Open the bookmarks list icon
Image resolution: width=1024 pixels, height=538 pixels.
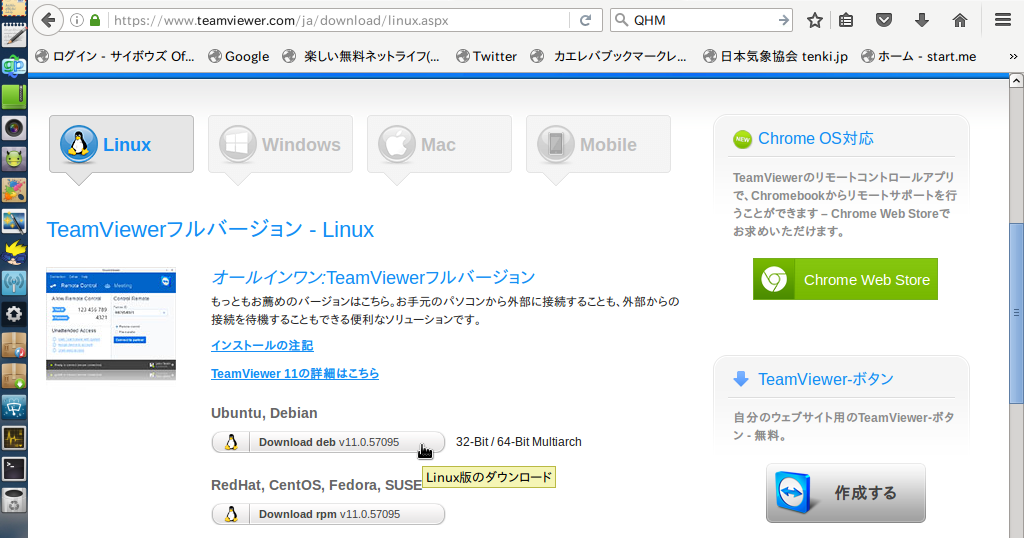[x=846, y=20]
